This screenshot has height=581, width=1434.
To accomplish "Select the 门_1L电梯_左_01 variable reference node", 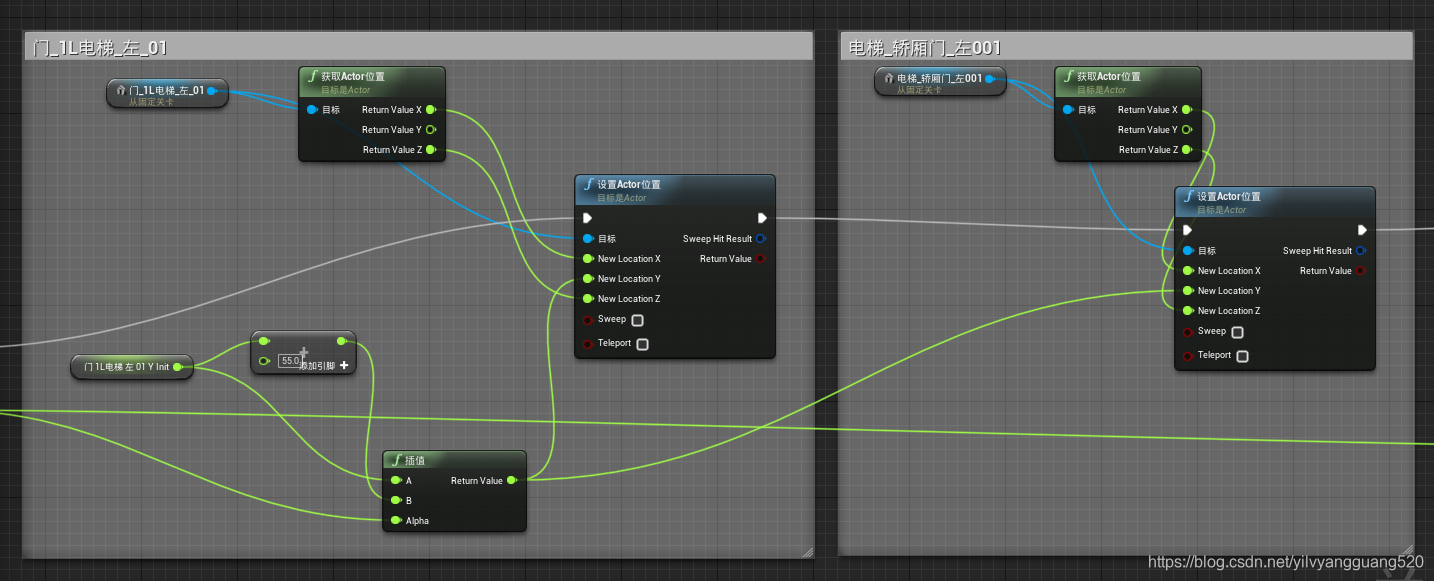I will click(x=167, y=94).
